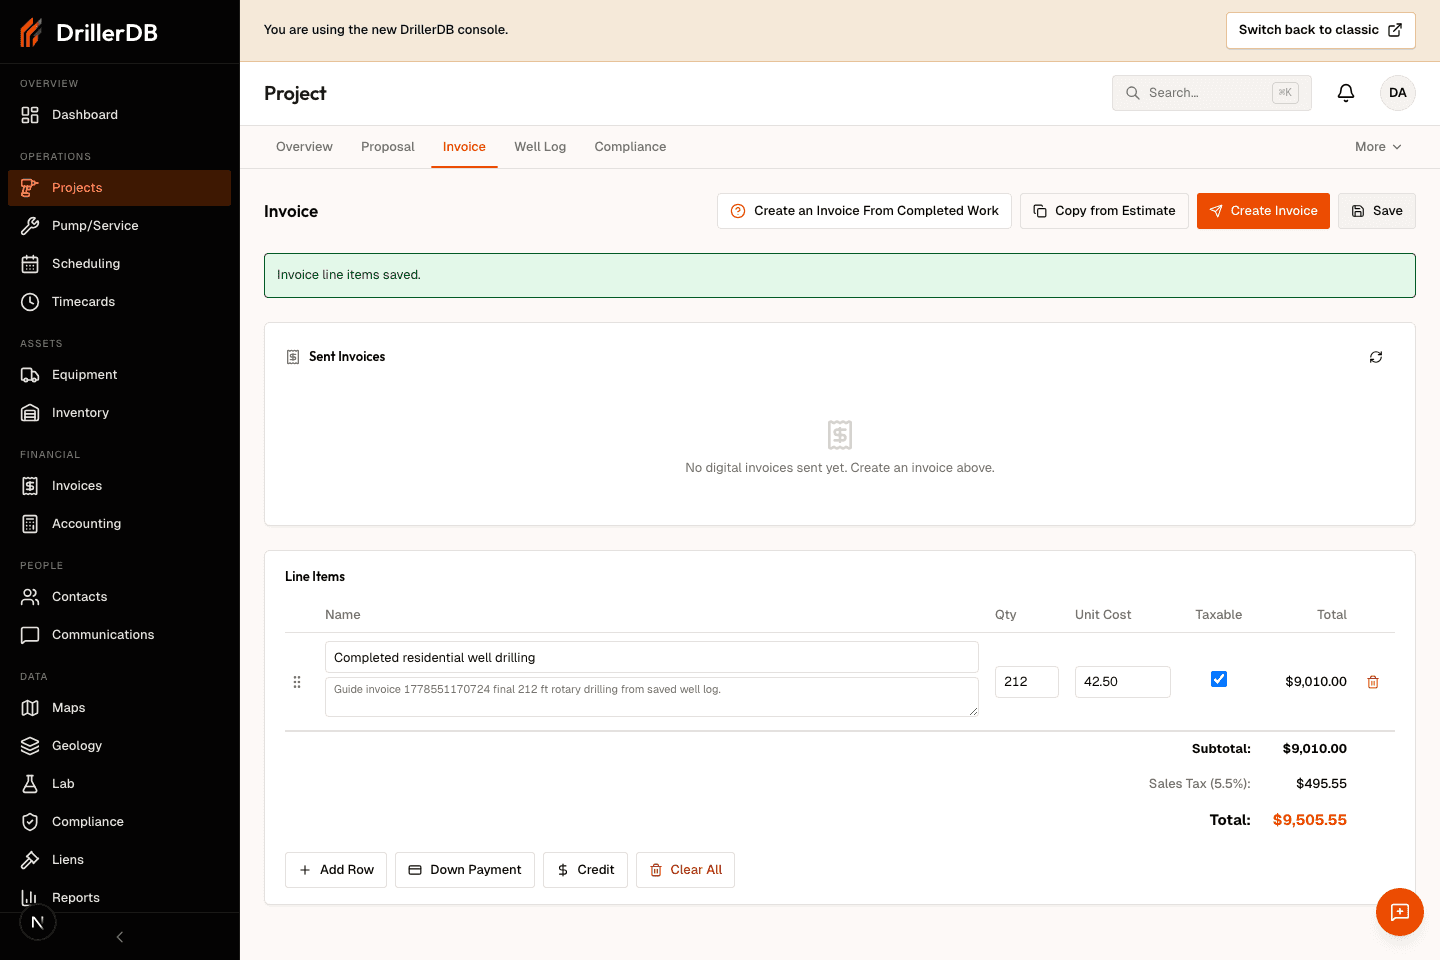The width and height of the screenshot is (1440, 960).
Task: Open Maps under Data
Action: click(x=119, y=708)
